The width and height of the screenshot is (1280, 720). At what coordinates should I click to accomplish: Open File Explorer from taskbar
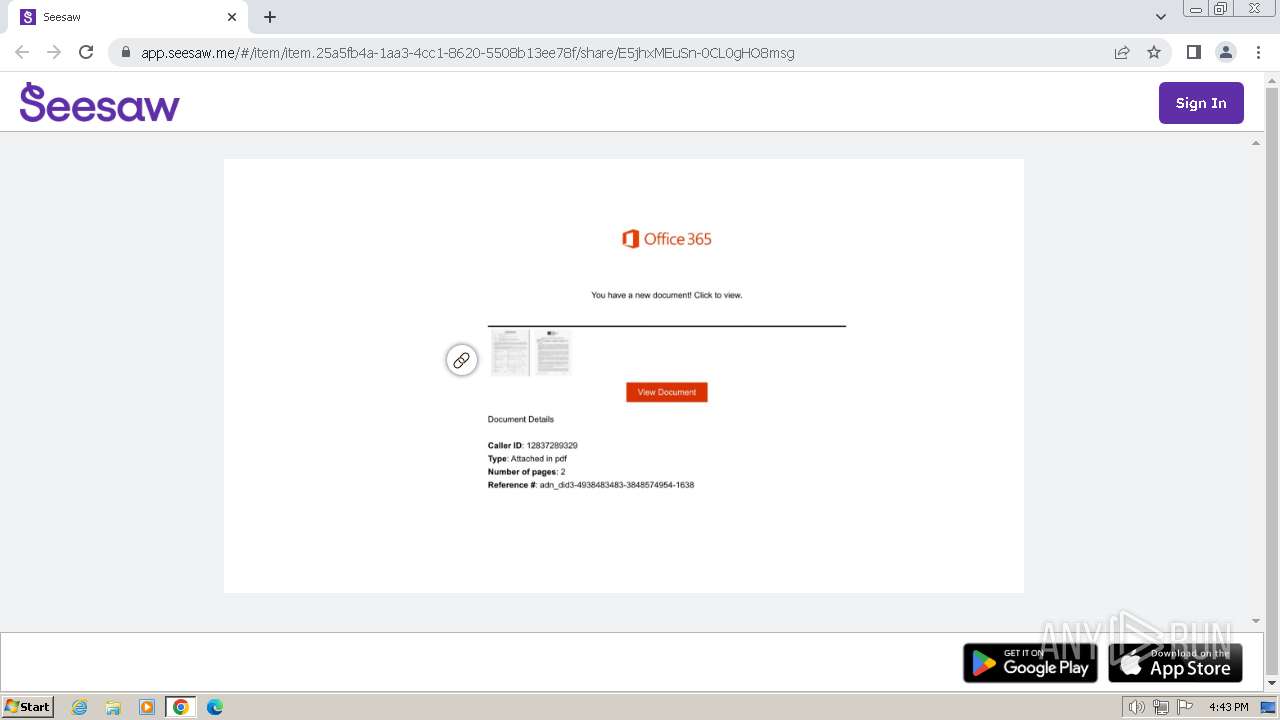pyautogui.click(x=113, y=707)
